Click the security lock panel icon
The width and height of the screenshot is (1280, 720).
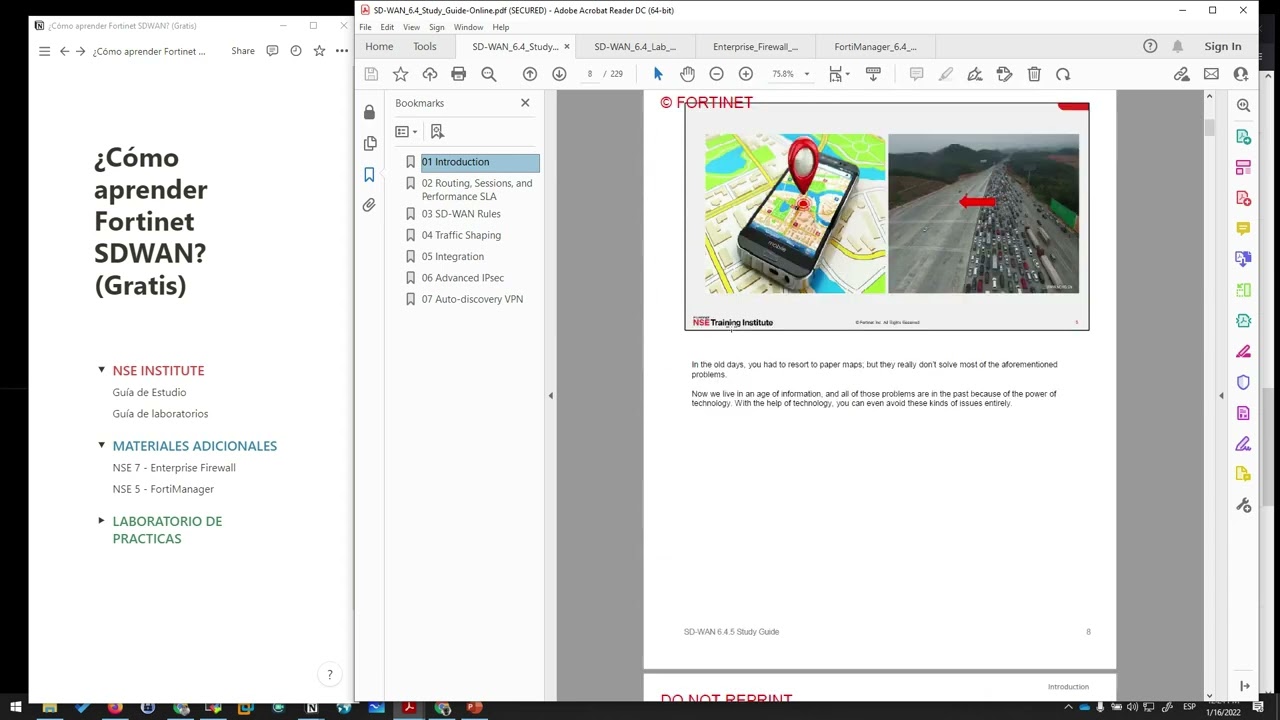tap(369, 112)
